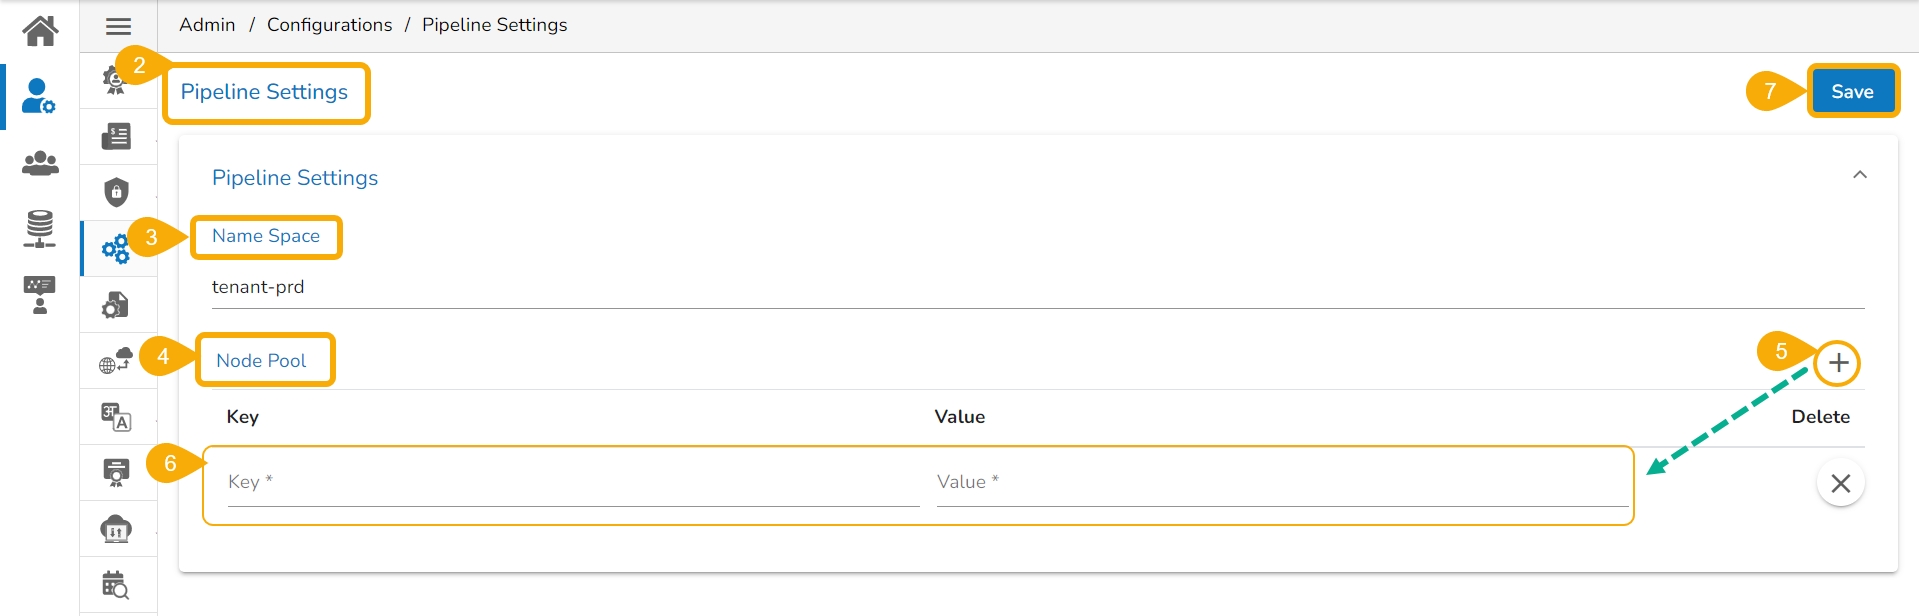The width and height of the screenshot is (1919, 616).
Task: Click Admin in the breadcrumb
Action: click(207, 25)
